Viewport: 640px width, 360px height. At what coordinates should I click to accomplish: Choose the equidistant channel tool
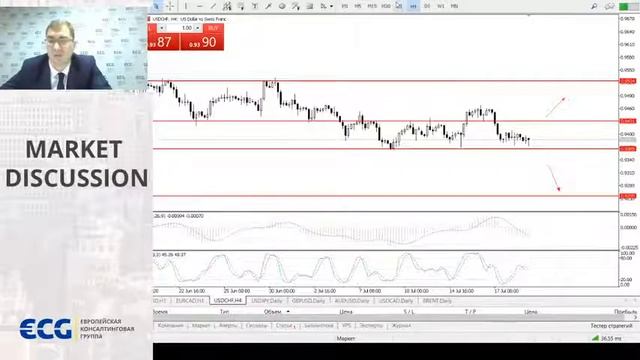click(227, 6)
